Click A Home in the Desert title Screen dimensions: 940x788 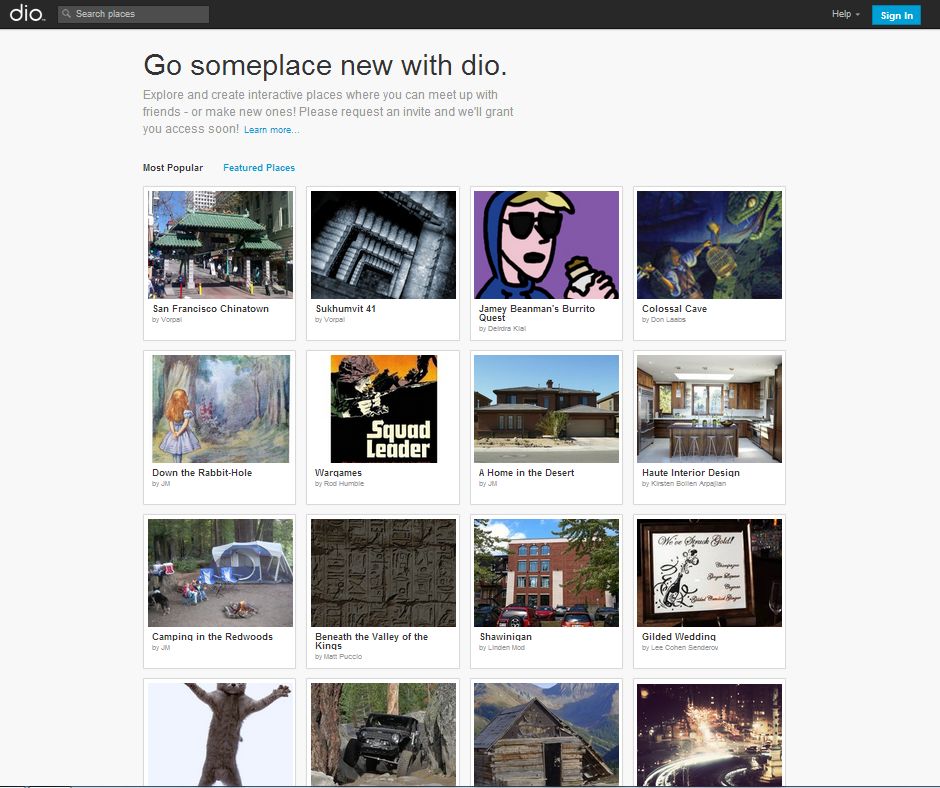(526, 473)
